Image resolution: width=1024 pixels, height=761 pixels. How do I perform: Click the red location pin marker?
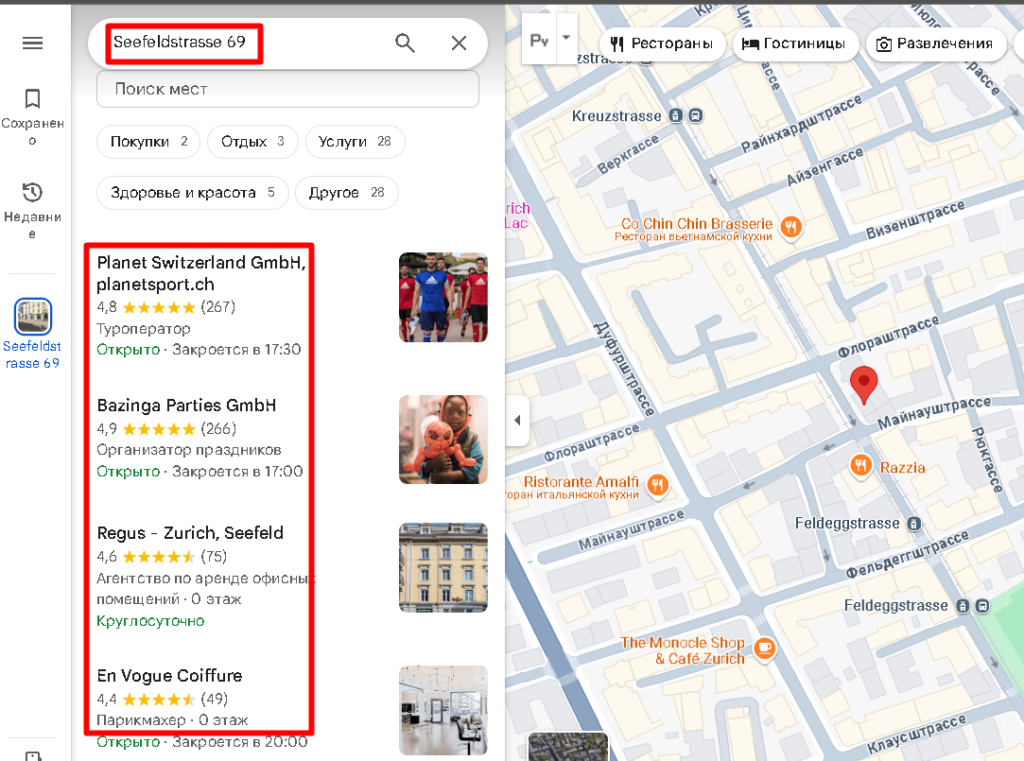tap(863, 384)
